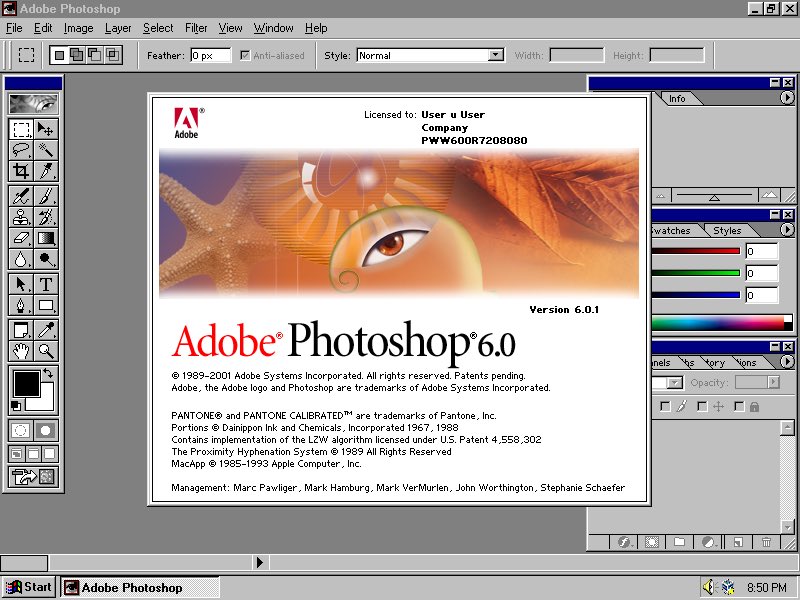Select the Pen tool
Screen dimensions: 800x600
coord(21,305)
